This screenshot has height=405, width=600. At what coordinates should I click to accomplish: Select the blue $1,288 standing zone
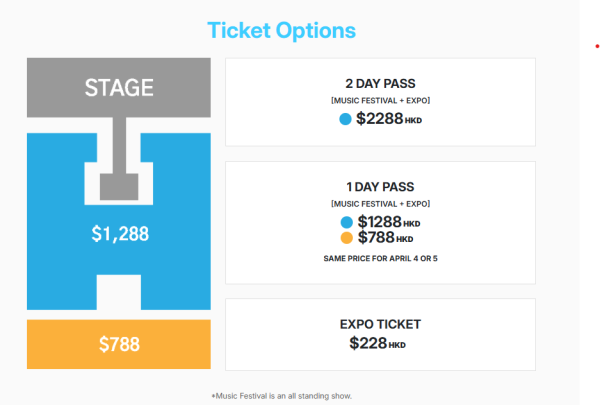pyautogui.click(x=119, y=235)
